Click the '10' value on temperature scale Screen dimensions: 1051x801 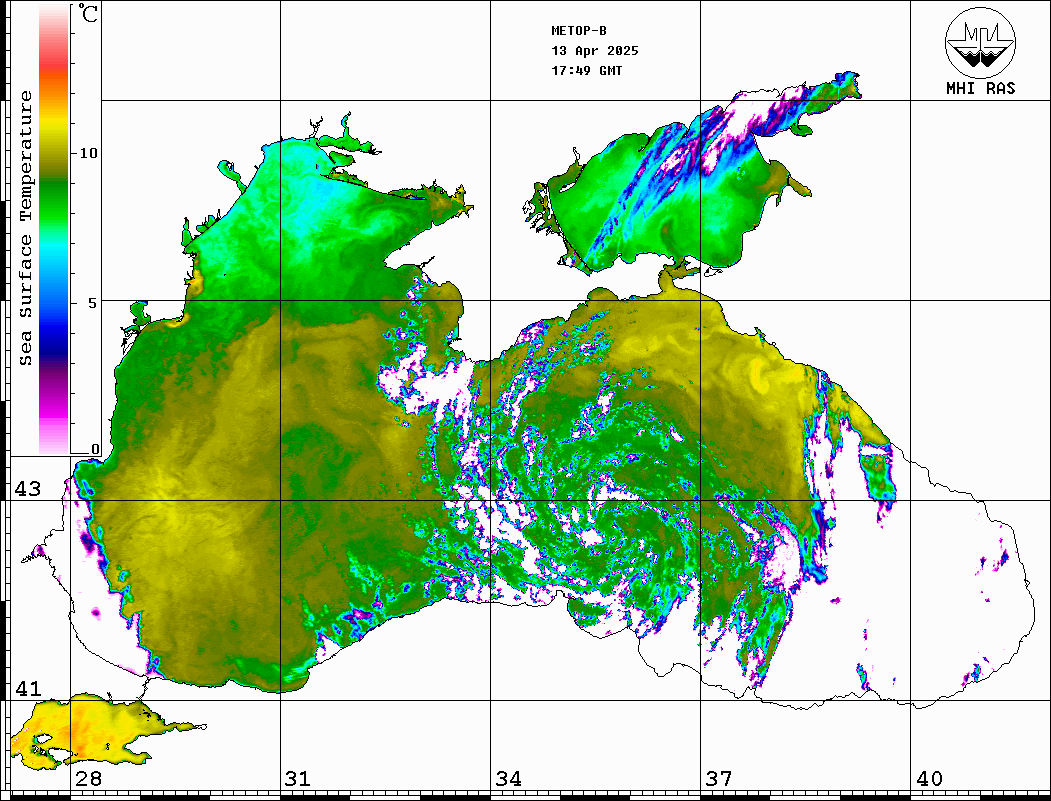[x=88, y=153]
